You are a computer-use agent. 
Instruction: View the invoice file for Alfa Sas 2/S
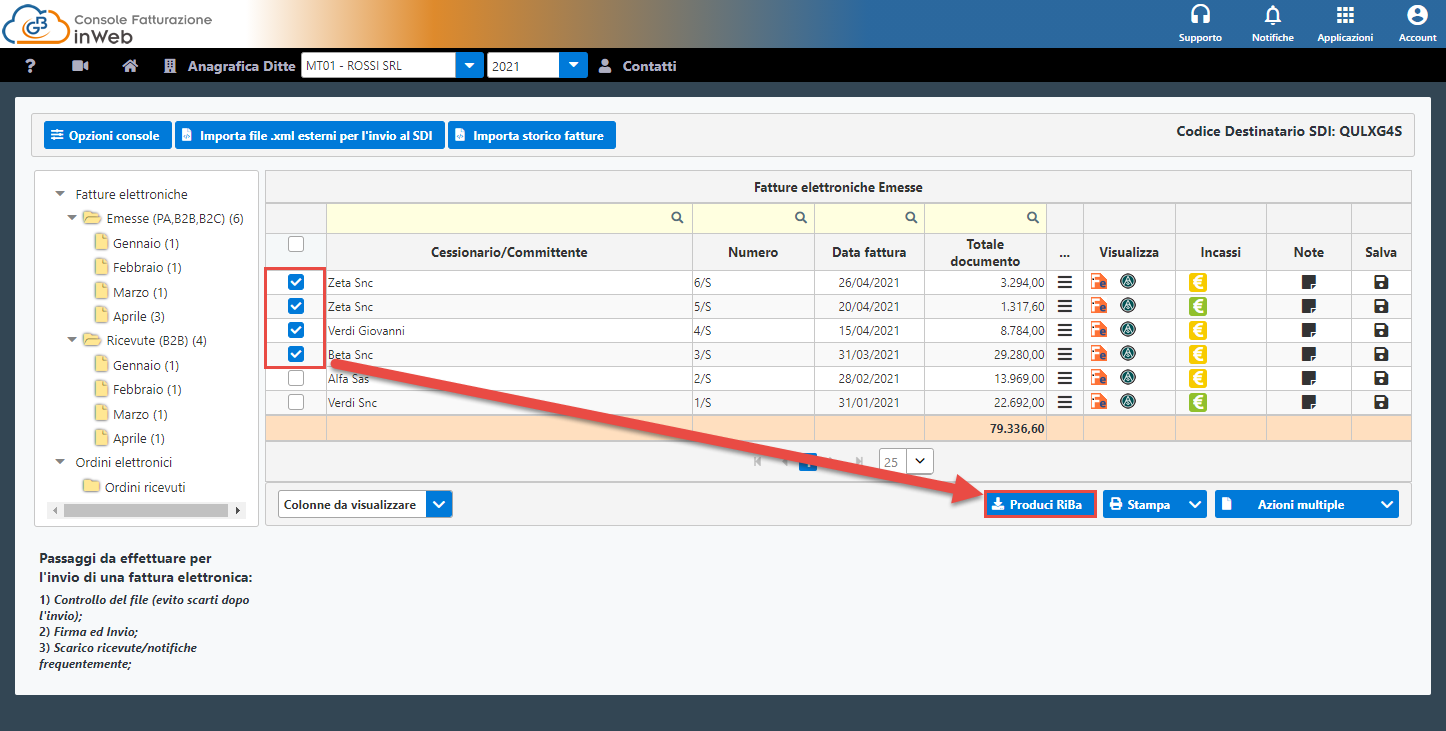pyautogui.click(x=1100, y=378)
